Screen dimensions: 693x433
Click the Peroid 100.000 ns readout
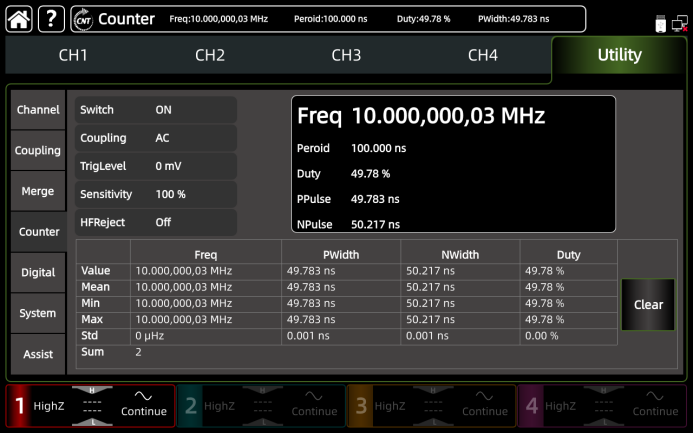coord(351,148)
